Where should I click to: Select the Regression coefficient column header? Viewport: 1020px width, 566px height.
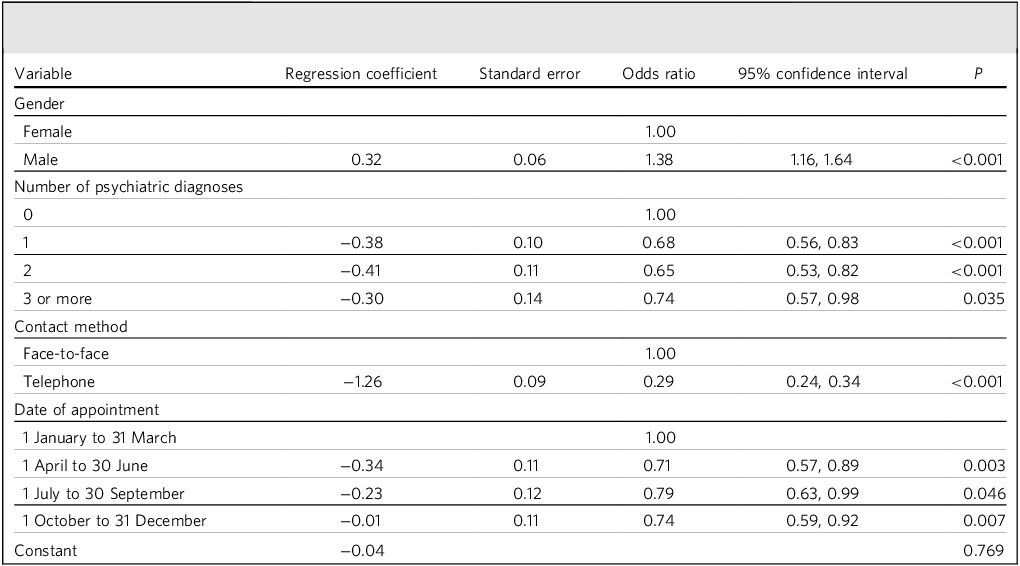tap(361, 74)
